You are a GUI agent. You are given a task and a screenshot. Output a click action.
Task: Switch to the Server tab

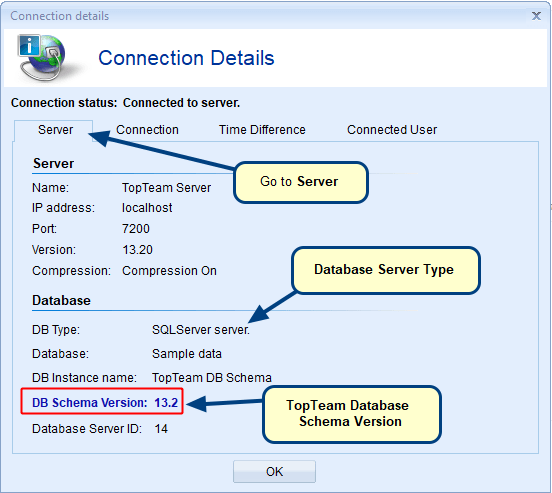click(55, 130)
